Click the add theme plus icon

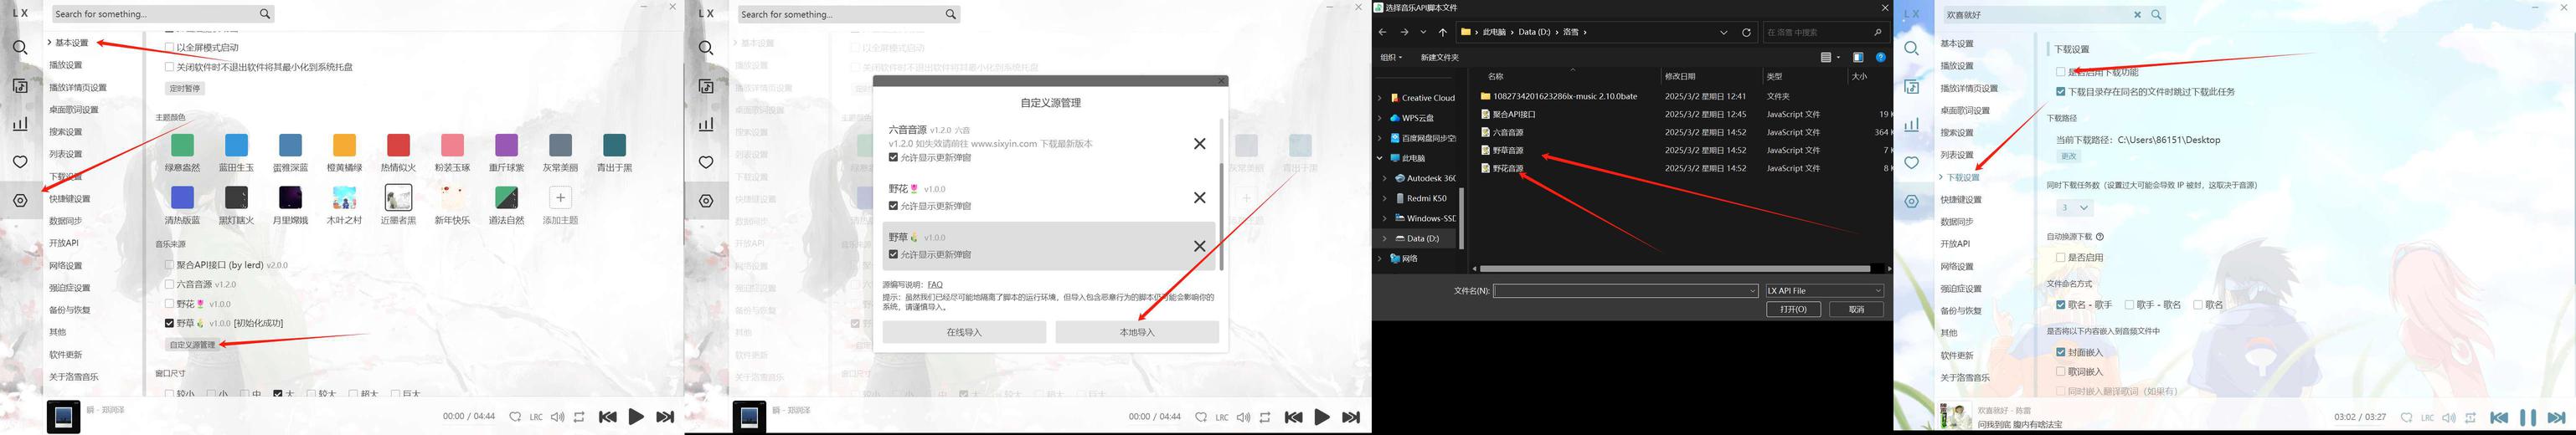pyautogui.click(x=560, y=197)
